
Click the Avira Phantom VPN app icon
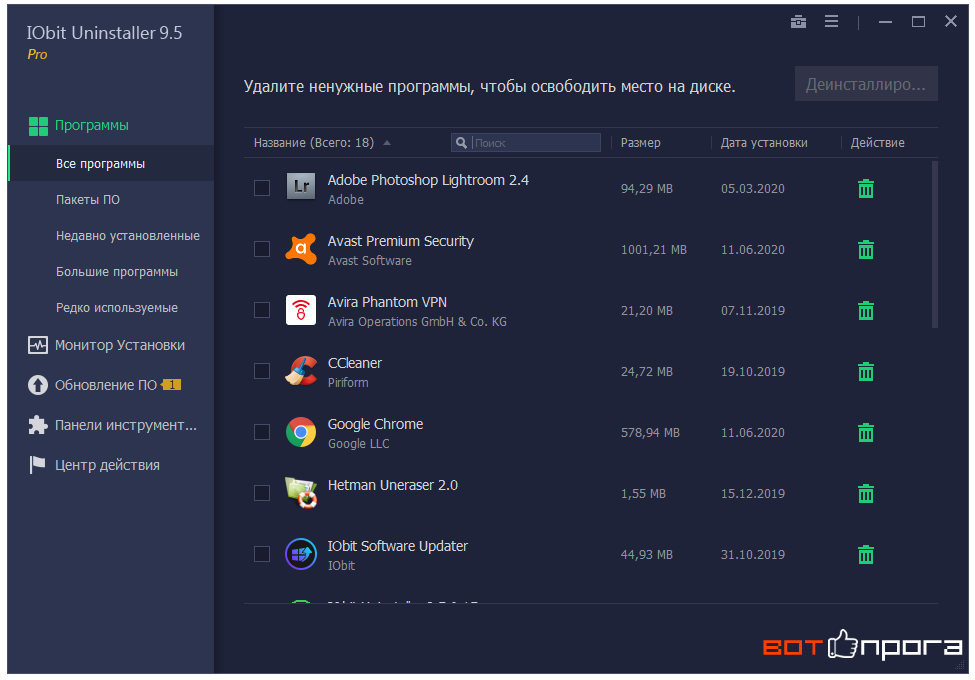tap(301, 310)
